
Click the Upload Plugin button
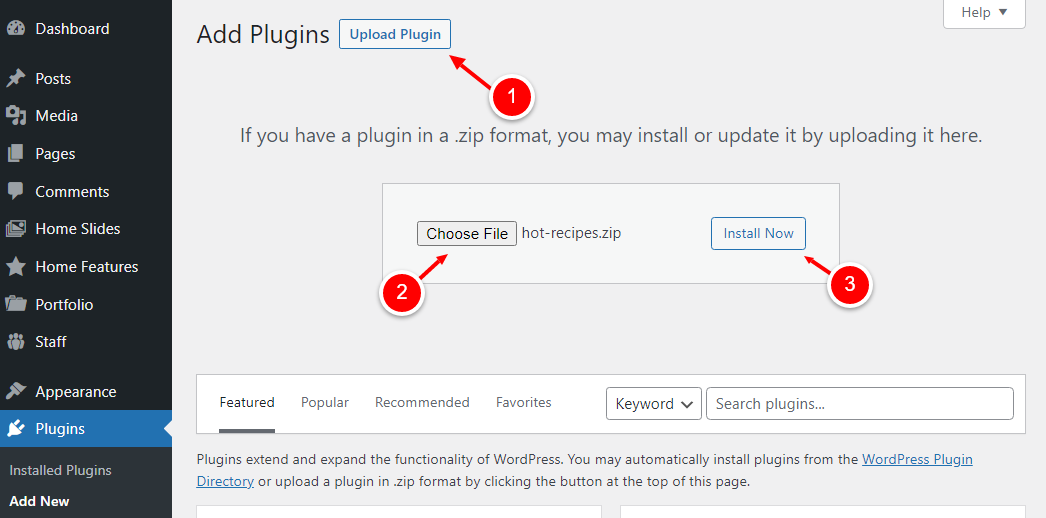click(x=395, y=34)
